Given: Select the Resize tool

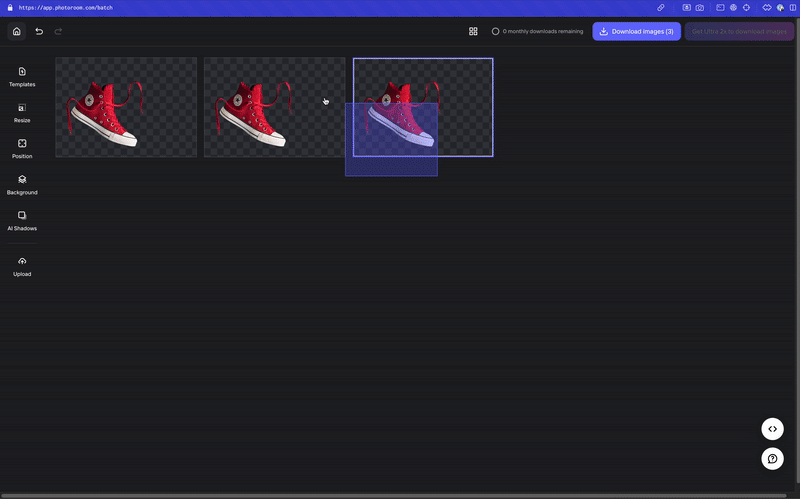Looking at the screenshot, I should click(x=22, y=112).
